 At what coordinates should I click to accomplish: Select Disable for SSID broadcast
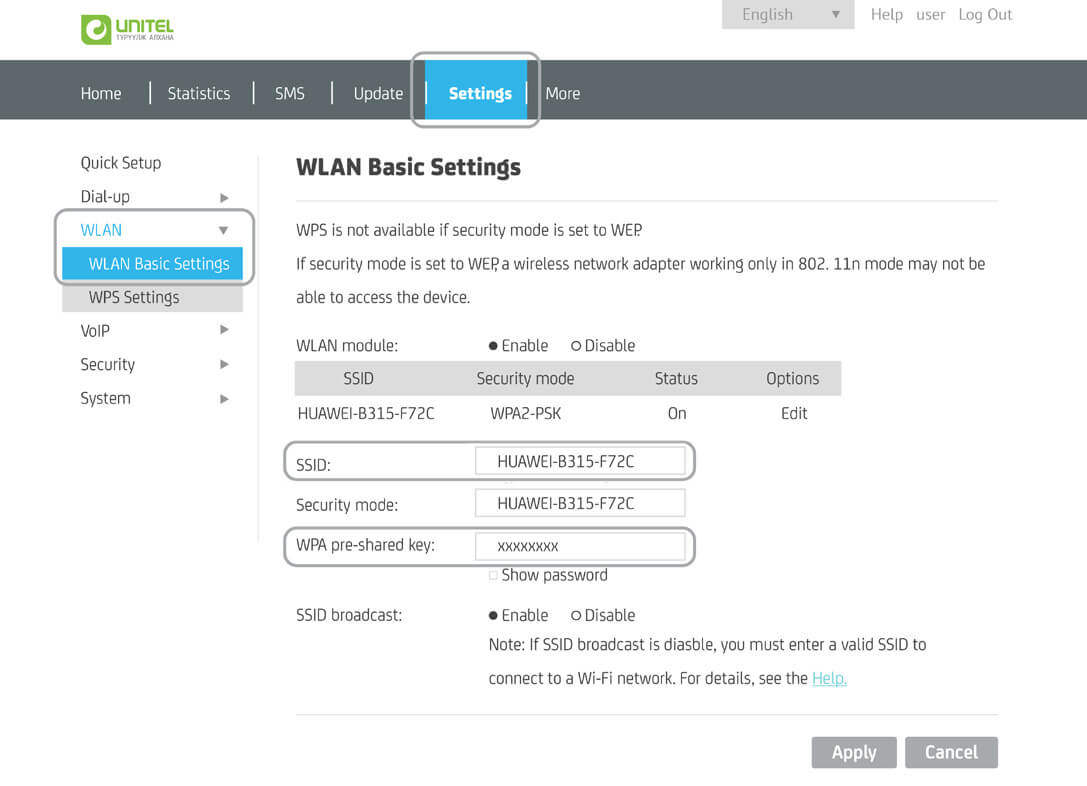coord(576,616)
